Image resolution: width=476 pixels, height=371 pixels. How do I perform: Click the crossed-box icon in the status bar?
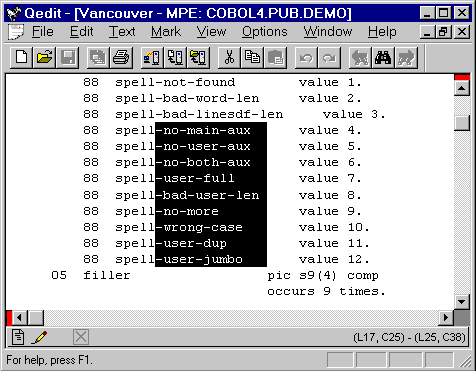tap(81, 337)
